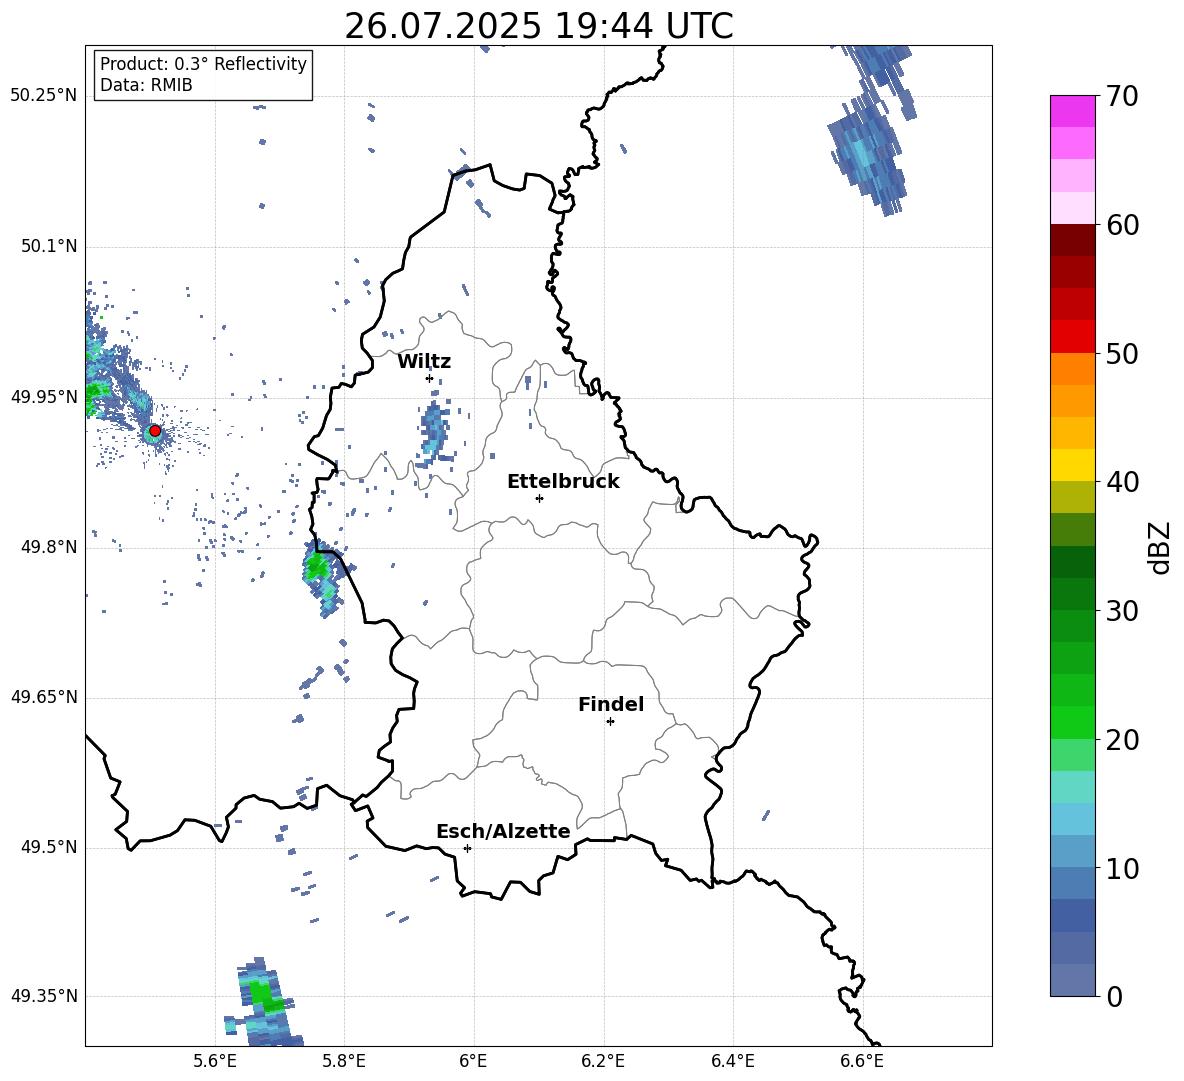1184x1081 pixels.
Task: Click the '49.65°N' latitude label
Action: point(44,697)
